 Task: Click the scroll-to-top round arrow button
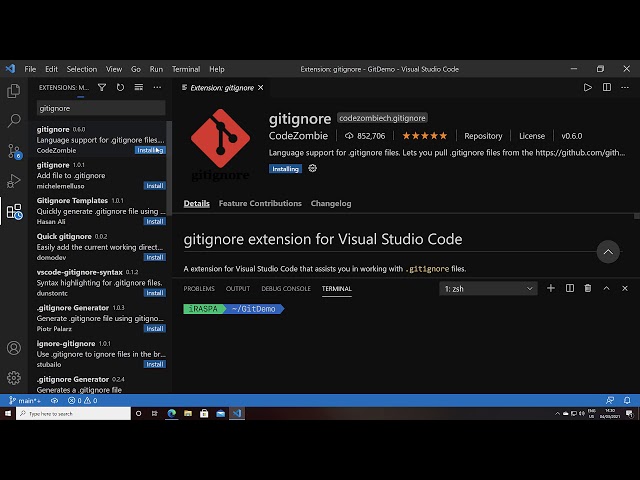608,252
